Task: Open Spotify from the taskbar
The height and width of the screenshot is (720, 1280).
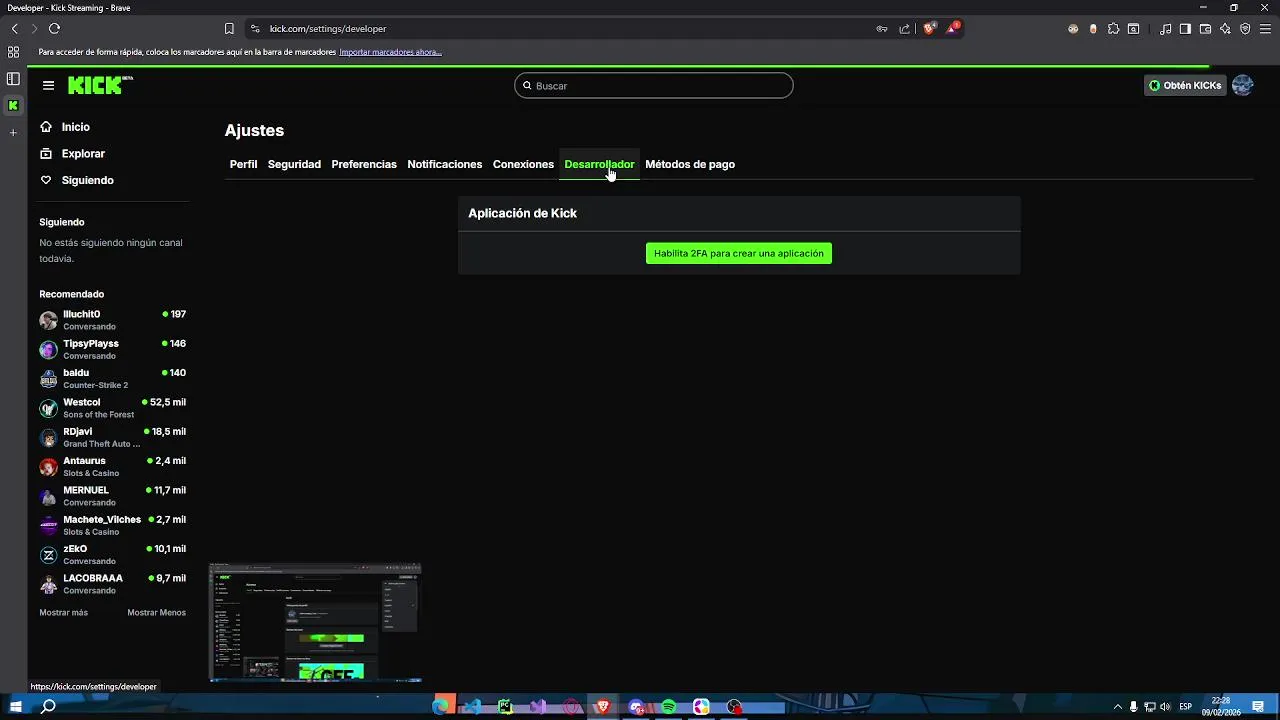Action: tap(669, 707)
